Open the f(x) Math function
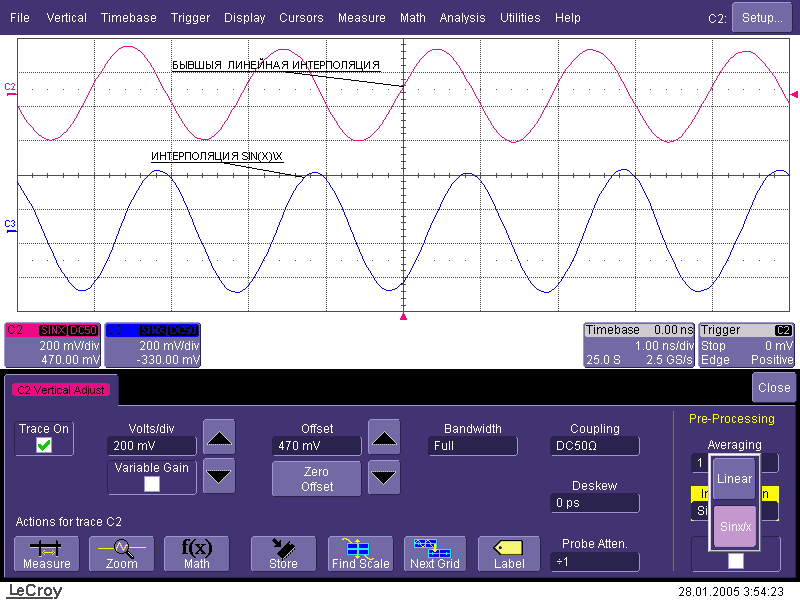This screenshot has height=600, width=800. pyautogui.click(x=196, y=553)
